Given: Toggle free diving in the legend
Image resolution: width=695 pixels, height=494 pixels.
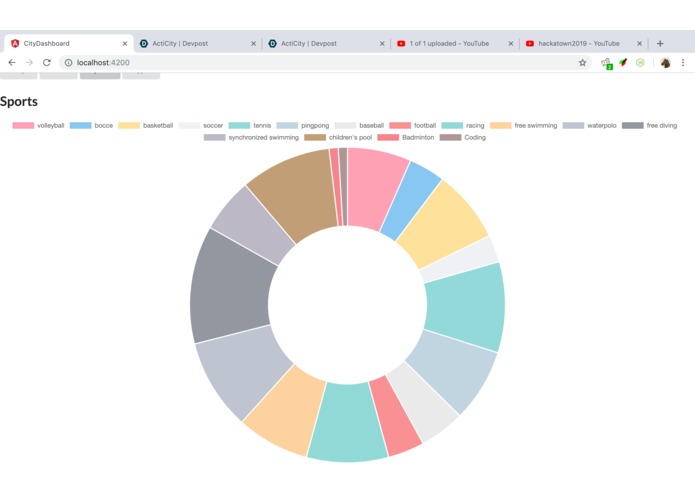Looking at the screenshot, I should (x=649, y=125).
